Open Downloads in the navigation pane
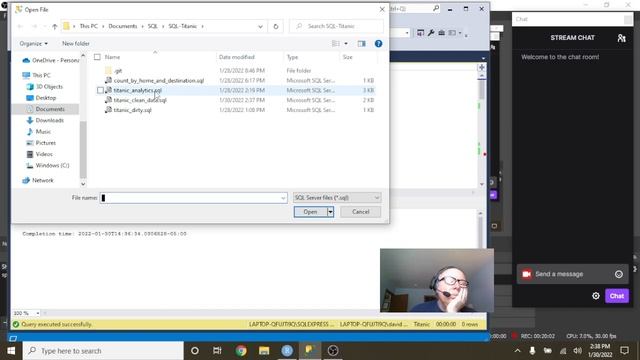The image size is (640, 360). tap(45, 120)
